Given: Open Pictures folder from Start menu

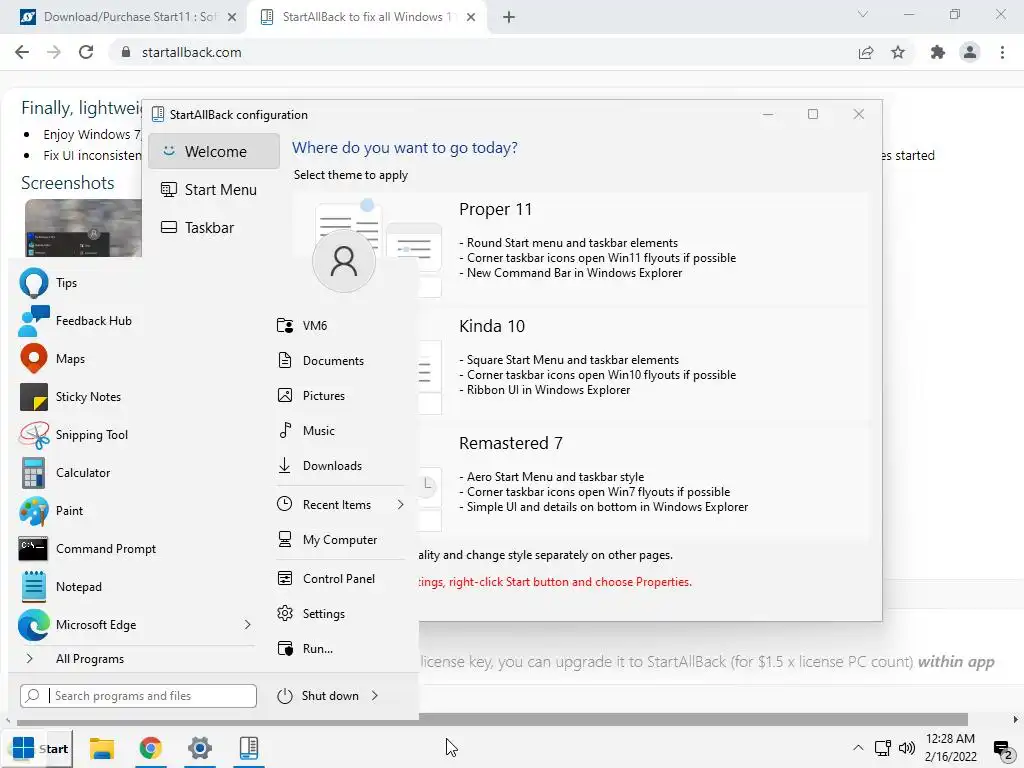Looking at the screenshot, I should coord(341,395).
